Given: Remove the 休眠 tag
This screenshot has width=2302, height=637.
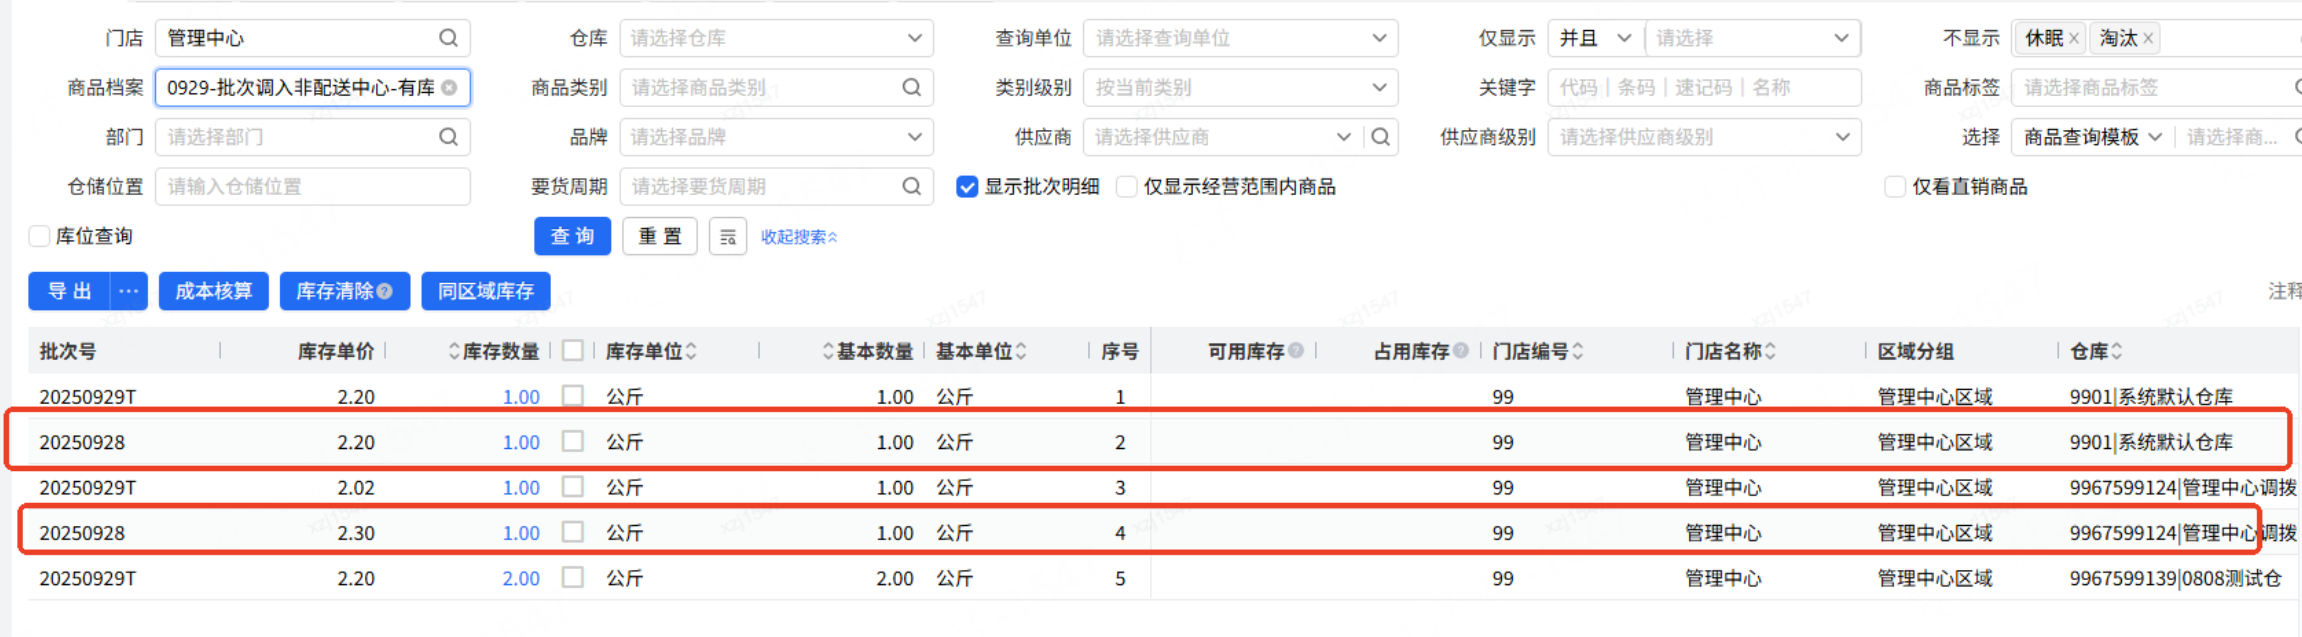Looking at the screenshot, I should click(x=2074, y=39).
